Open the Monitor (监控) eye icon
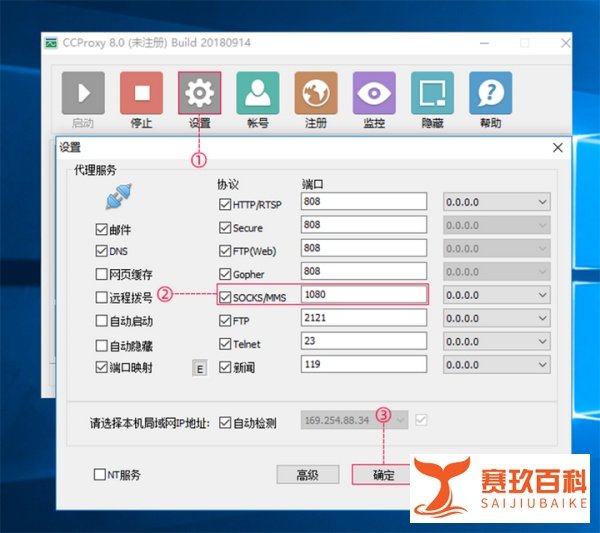The height and width of the screenshot is (533, 600). 374,93
